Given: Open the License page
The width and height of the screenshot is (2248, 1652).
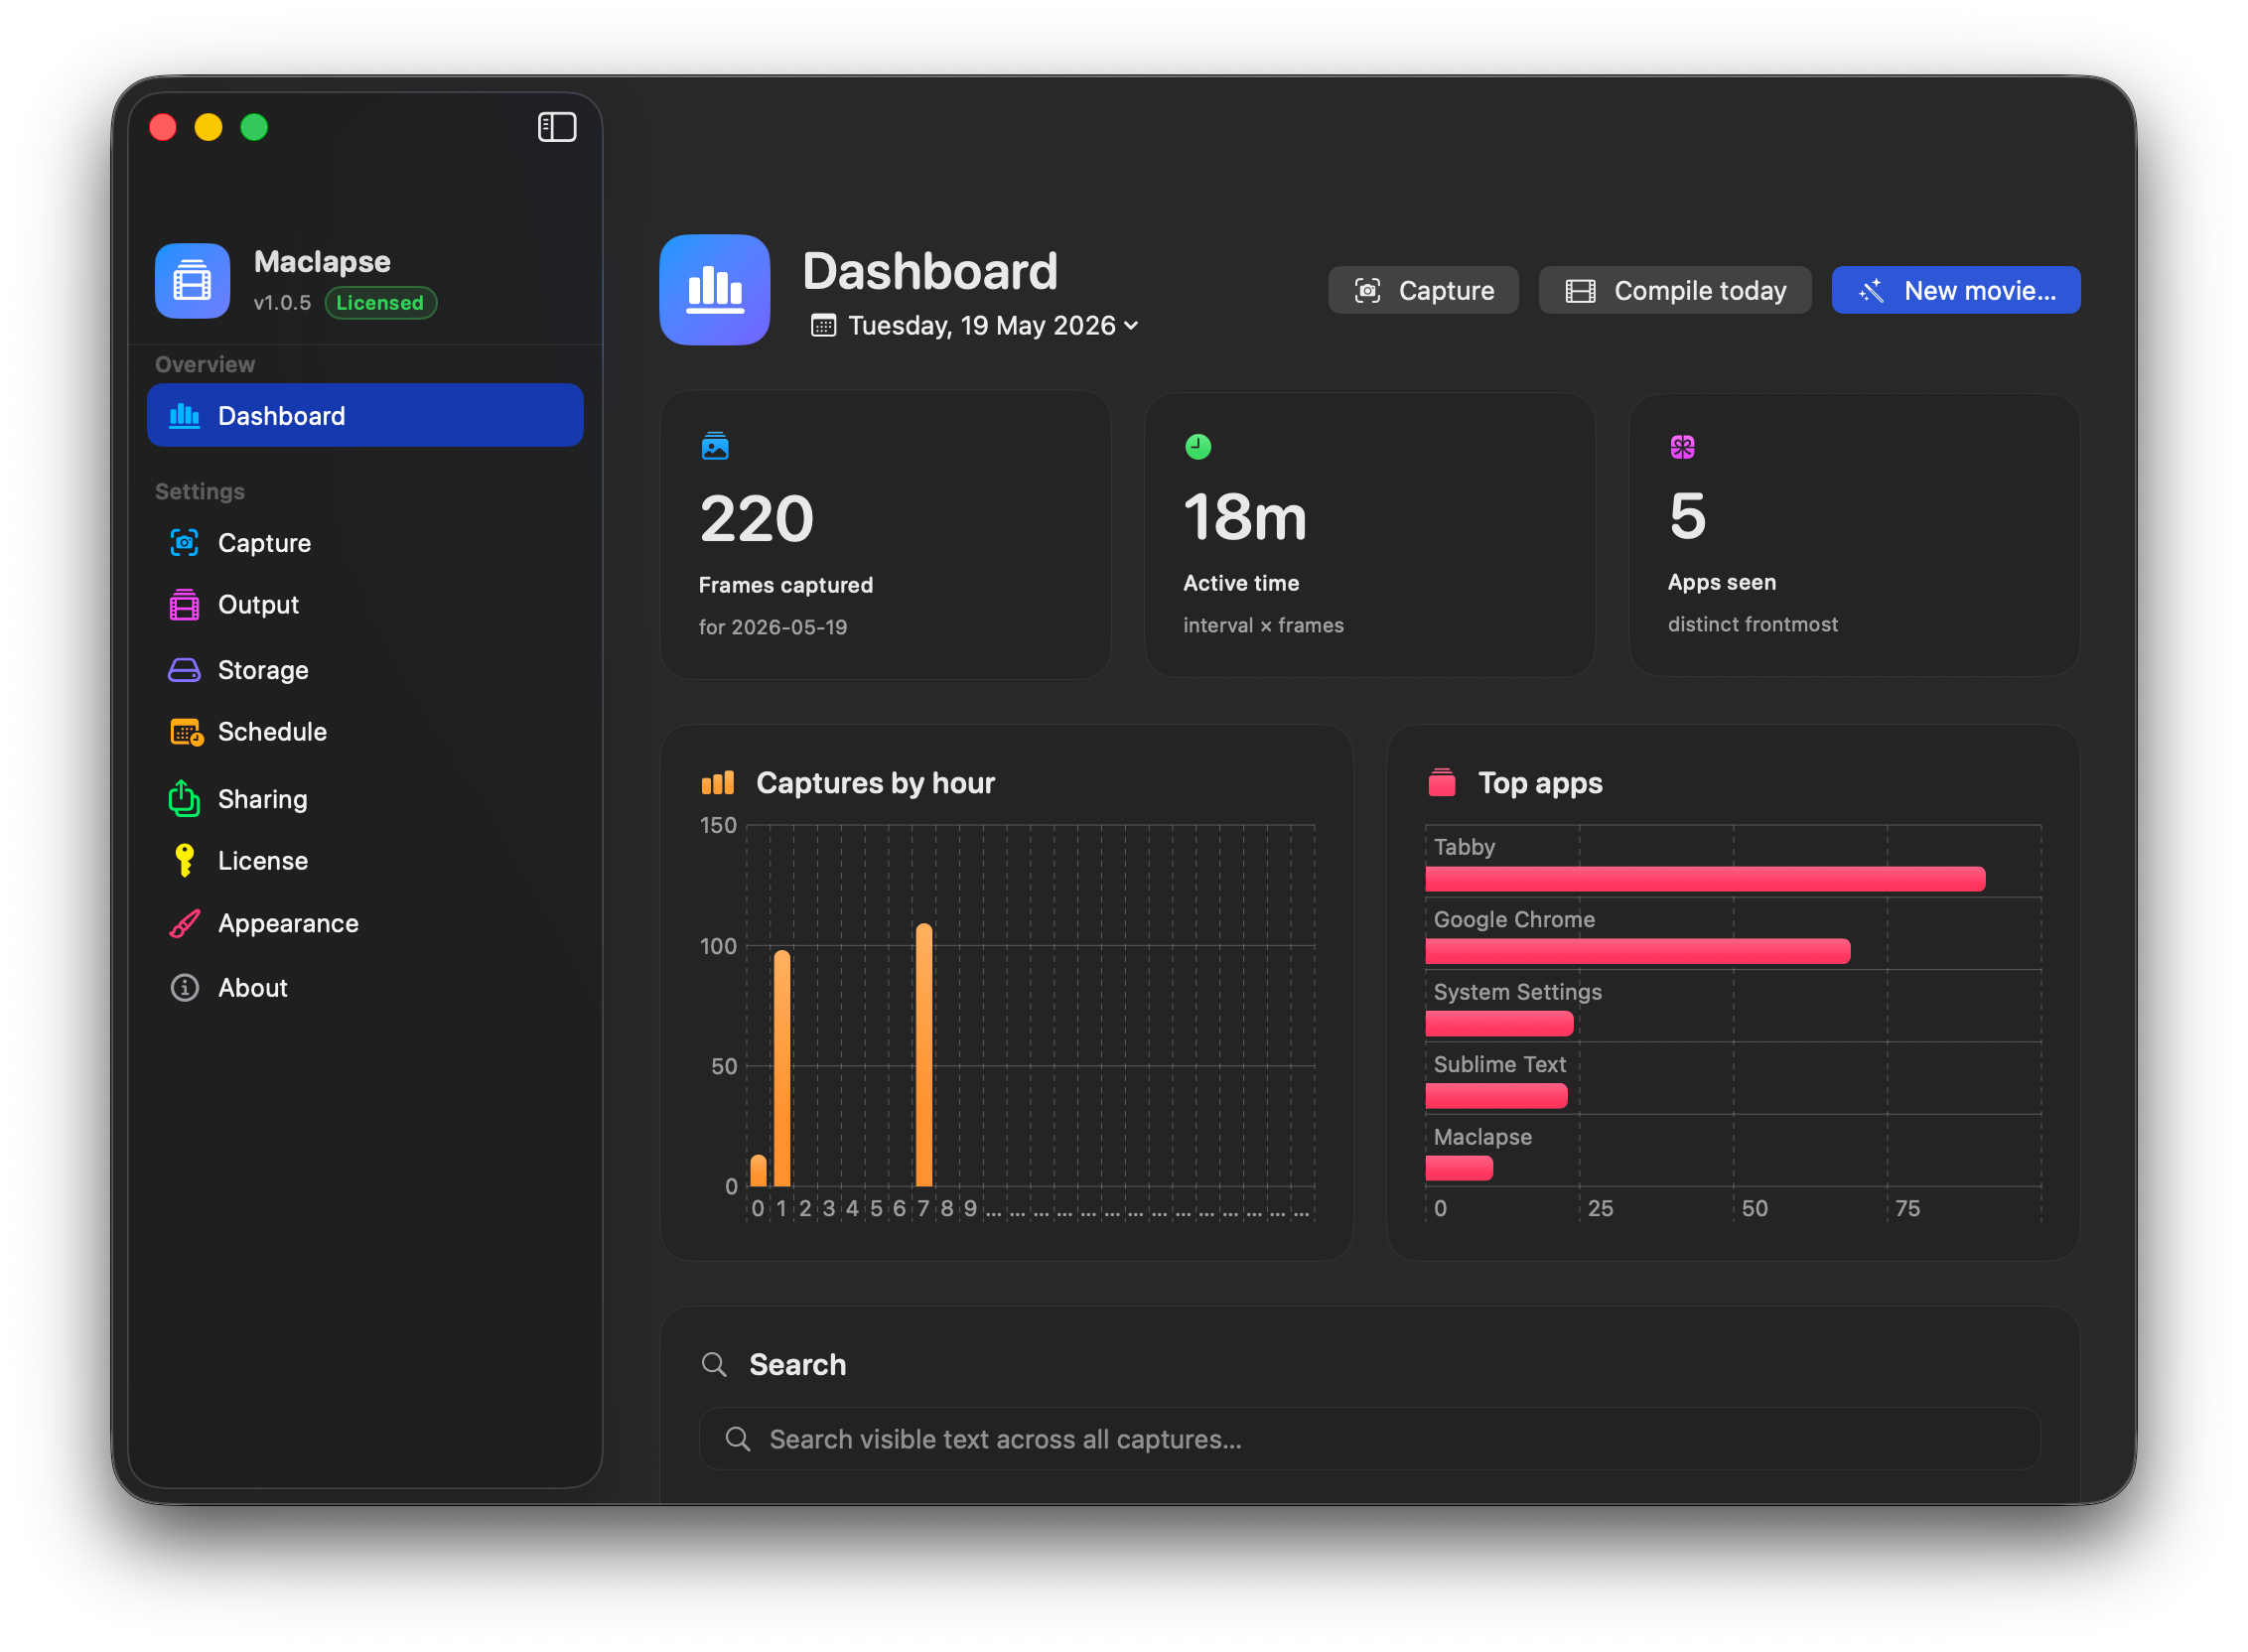Looking at the screenshot, I should pyautogui.click(x=365, y=861).
